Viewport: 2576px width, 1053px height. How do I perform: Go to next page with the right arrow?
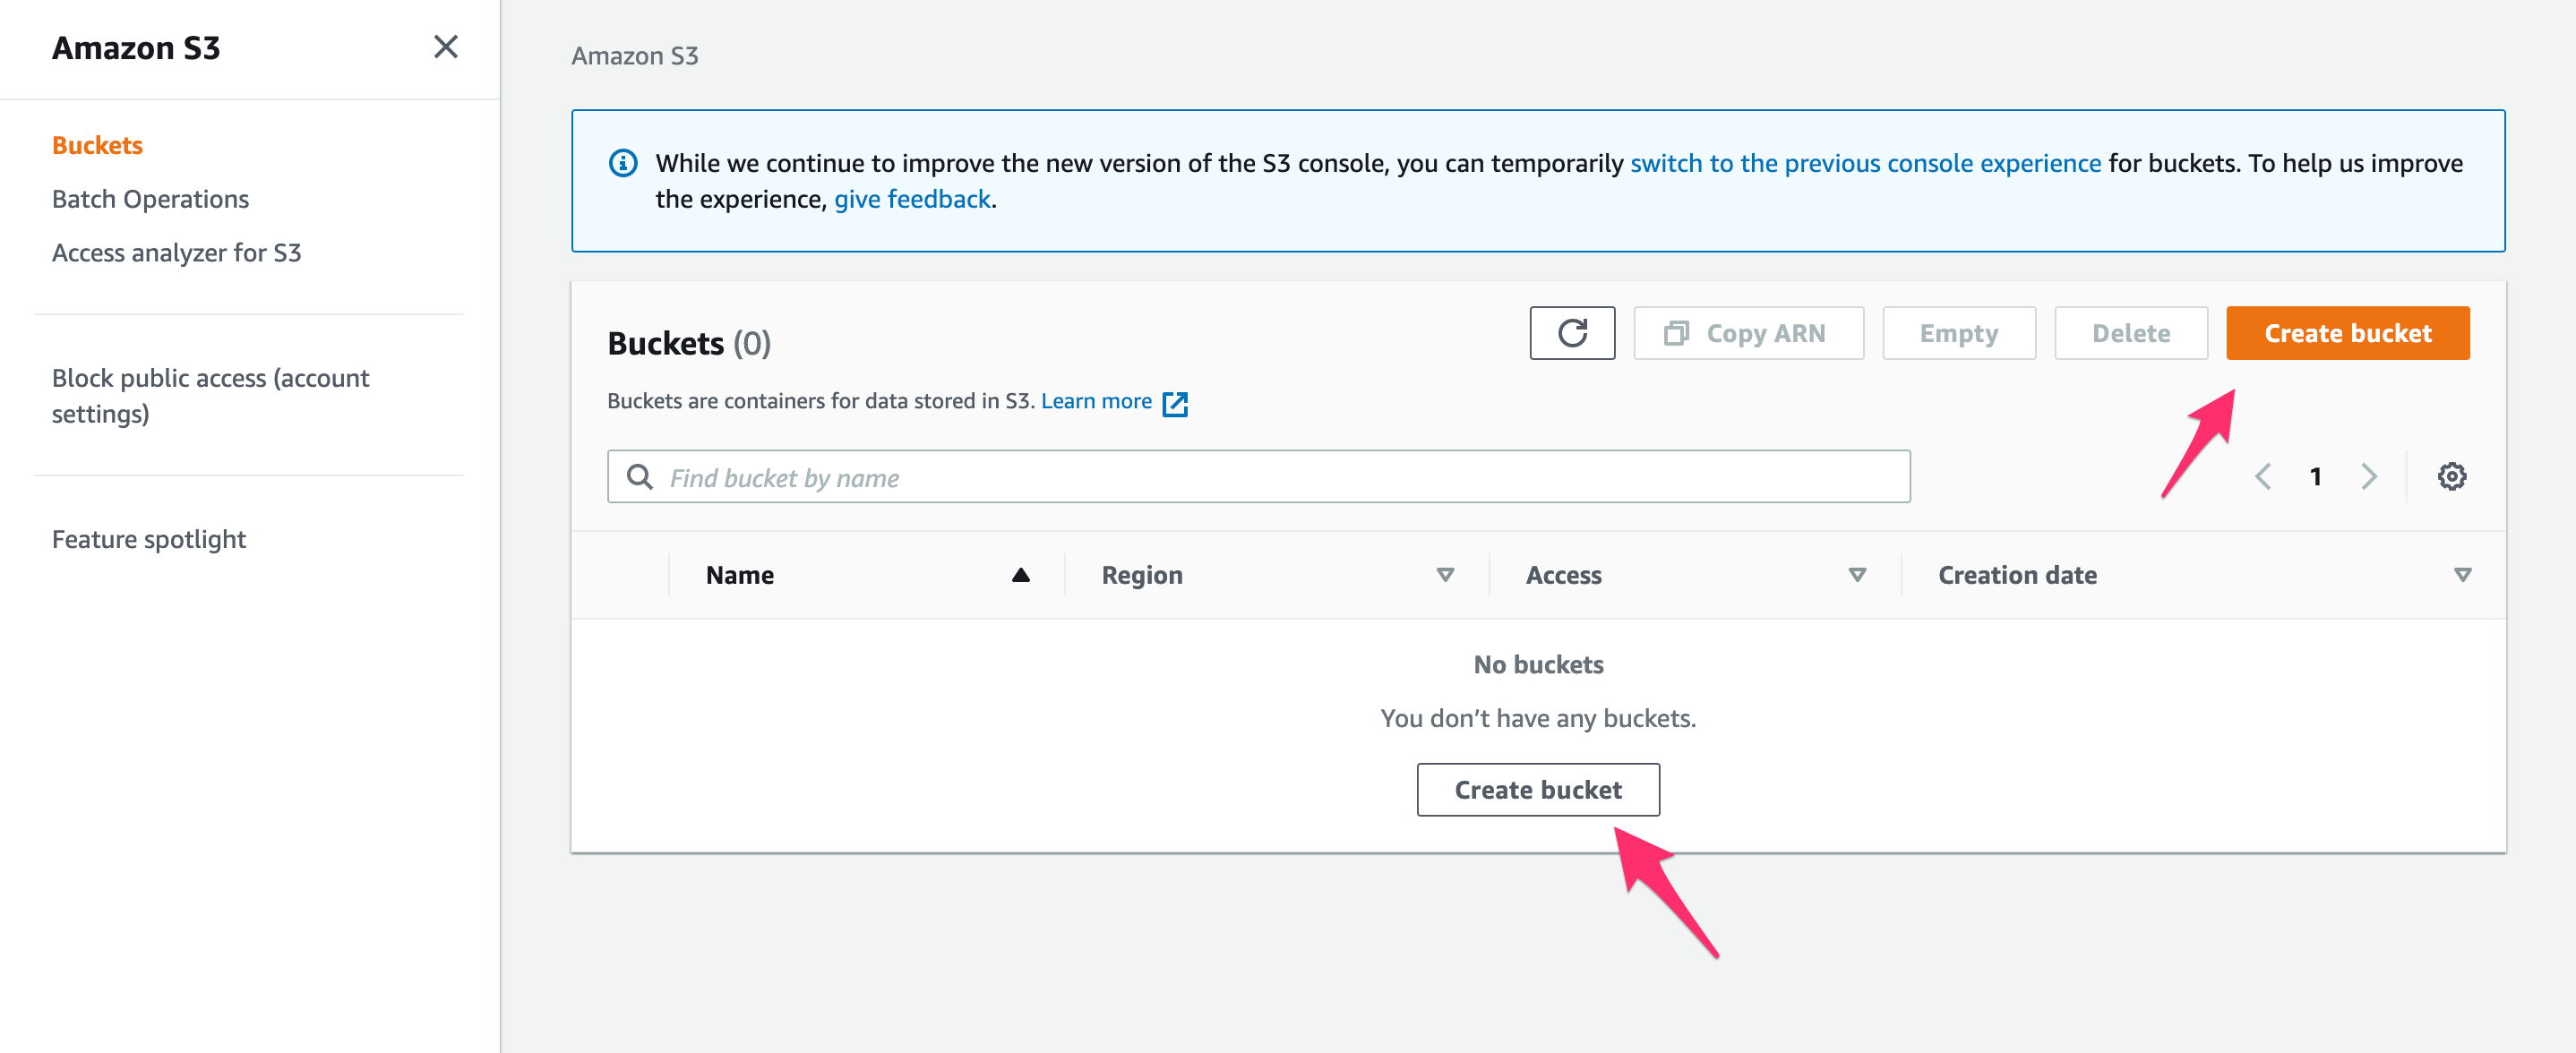(x=2368, y=476)
